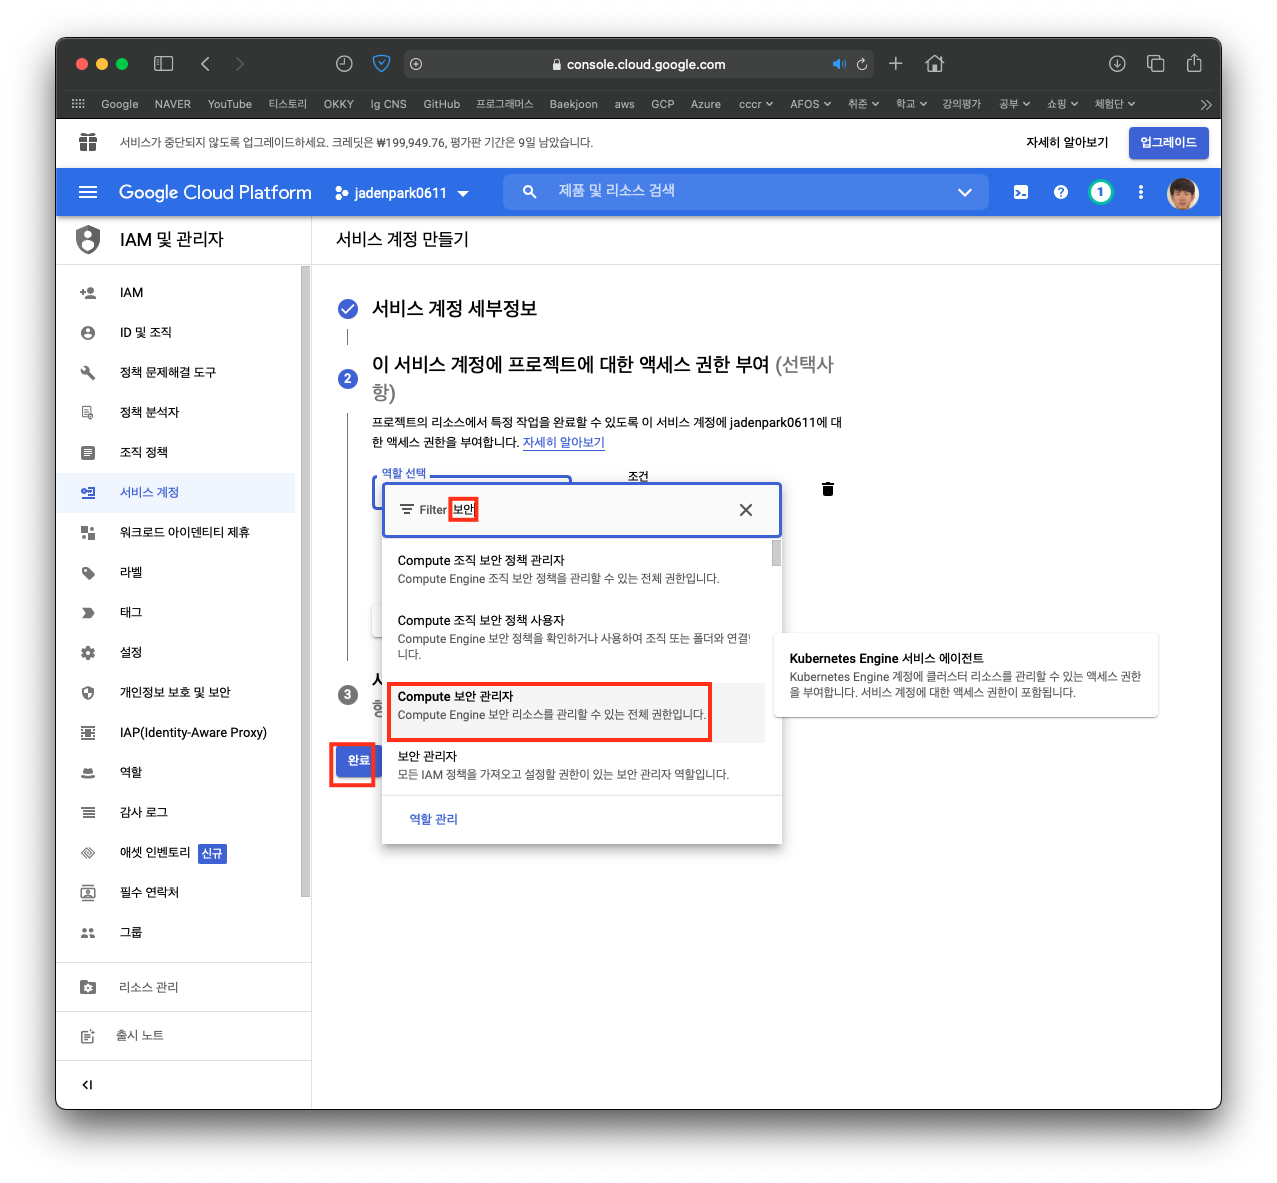Open 정책 문제해결 도구 sidebar item
The image size is (1277, 1183).
pos(176,373)
